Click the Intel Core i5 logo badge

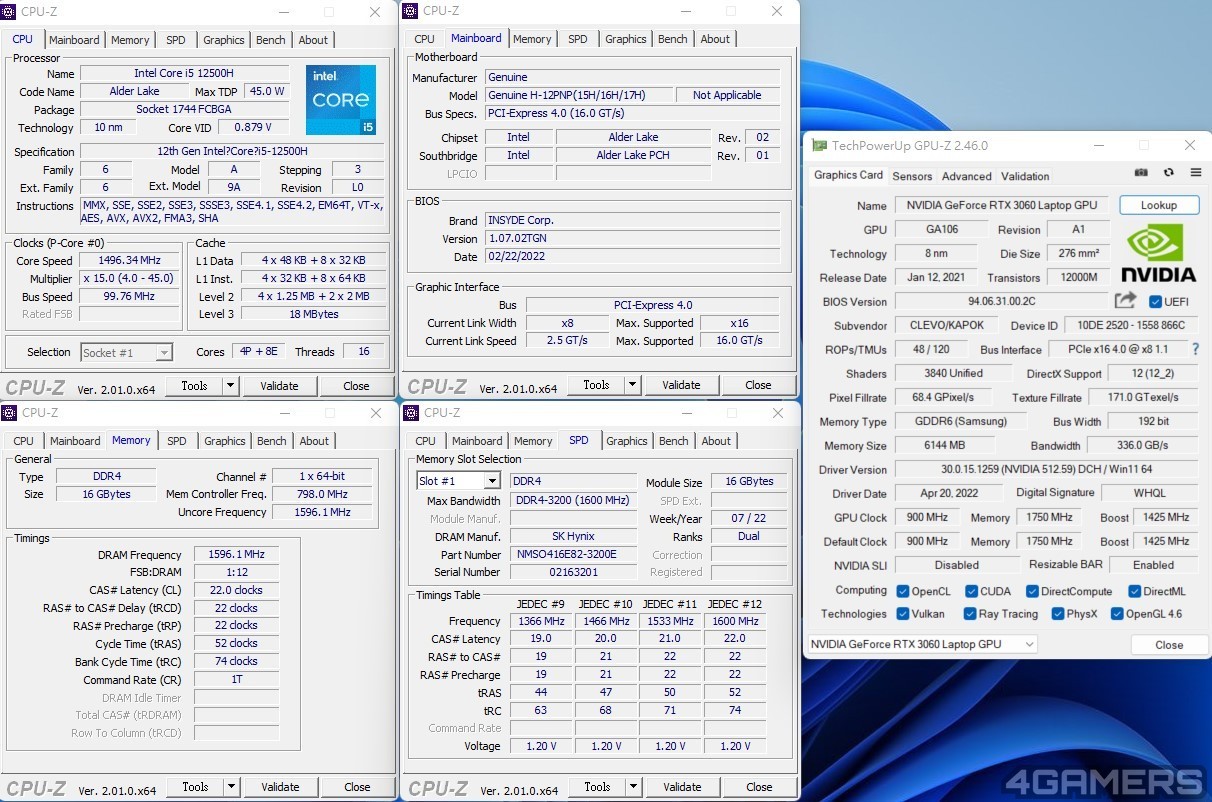point(341,100)
